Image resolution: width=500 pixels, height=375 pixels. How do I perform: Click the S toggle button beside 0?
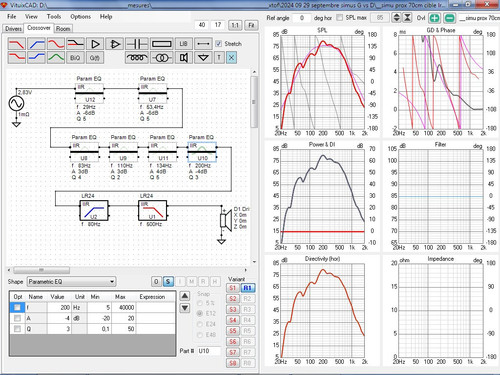pos(168,282)
